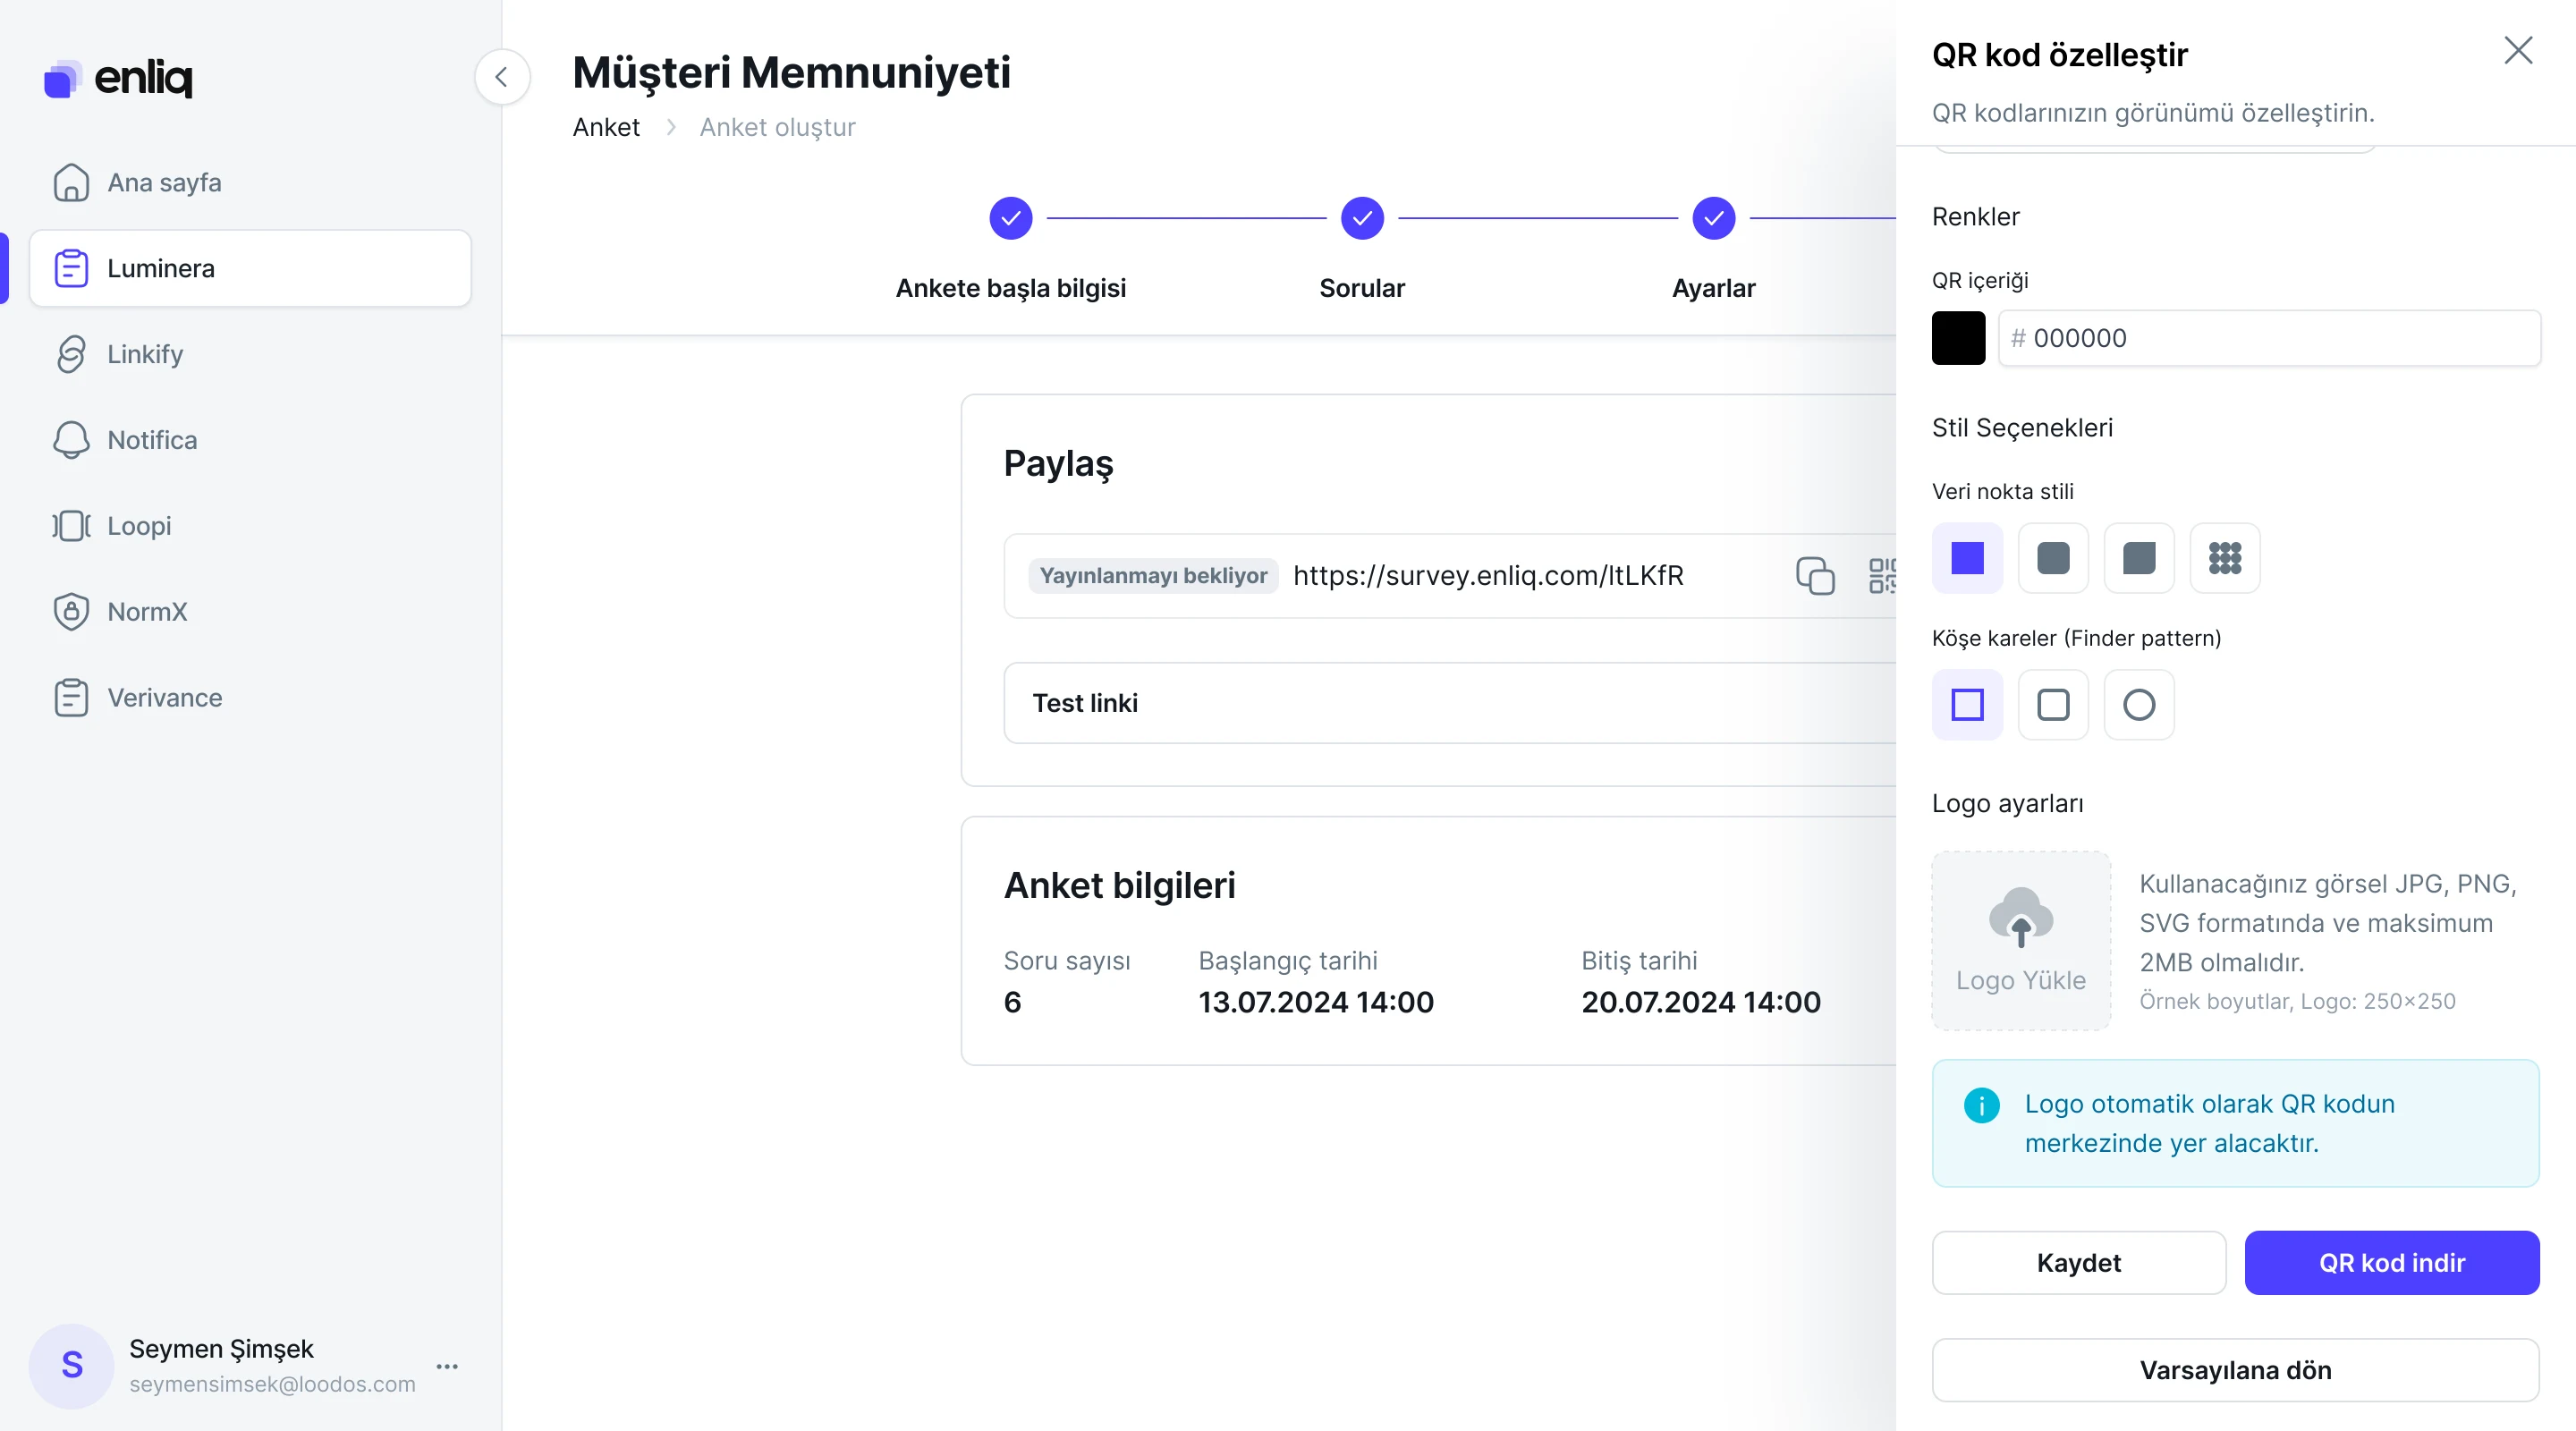Select rounded data dot style
This screenshot has width=2576, height=1431.
2053,558
